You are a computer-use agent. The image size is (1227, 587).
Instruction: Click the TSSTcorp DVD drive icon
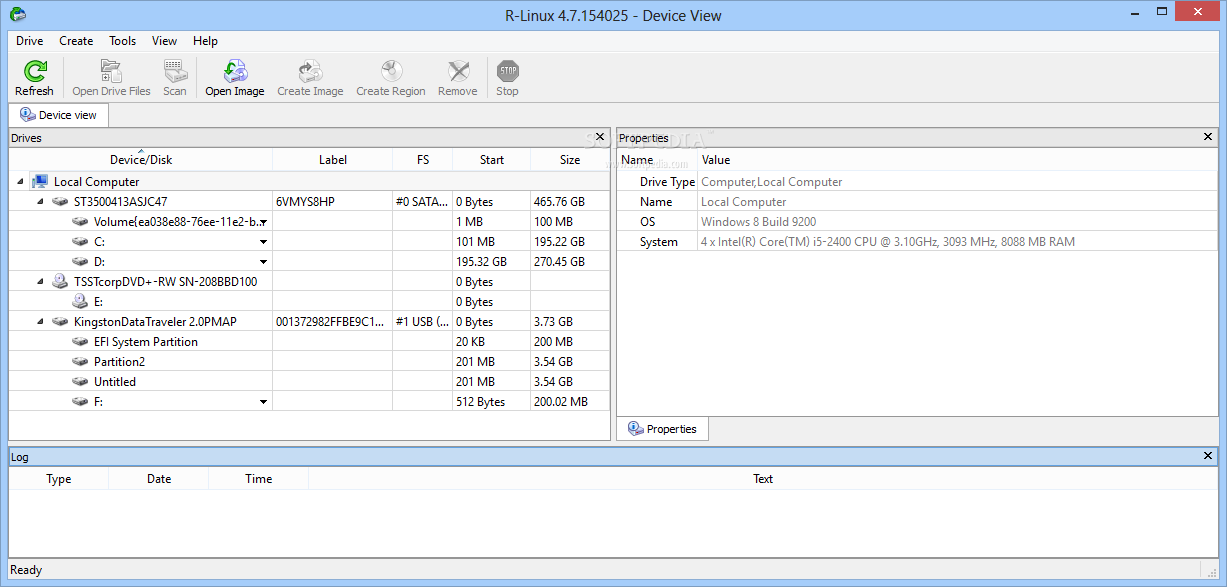pos(60,281)
